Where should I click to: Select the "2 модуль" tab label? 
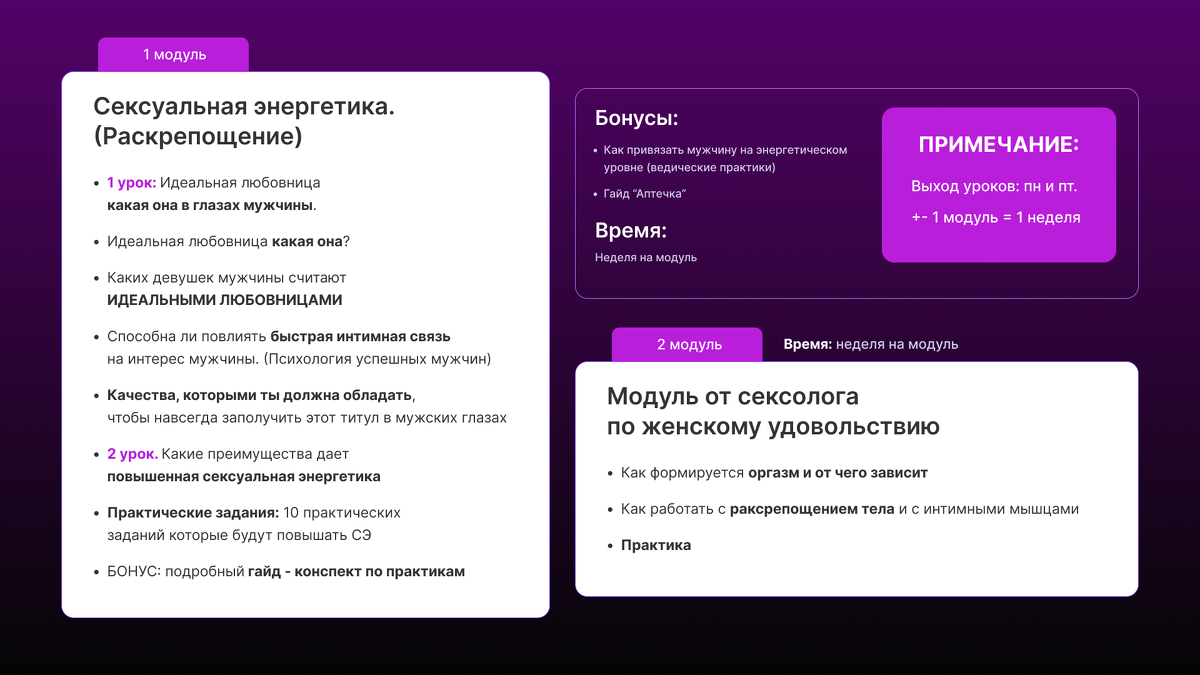[688, 345]
